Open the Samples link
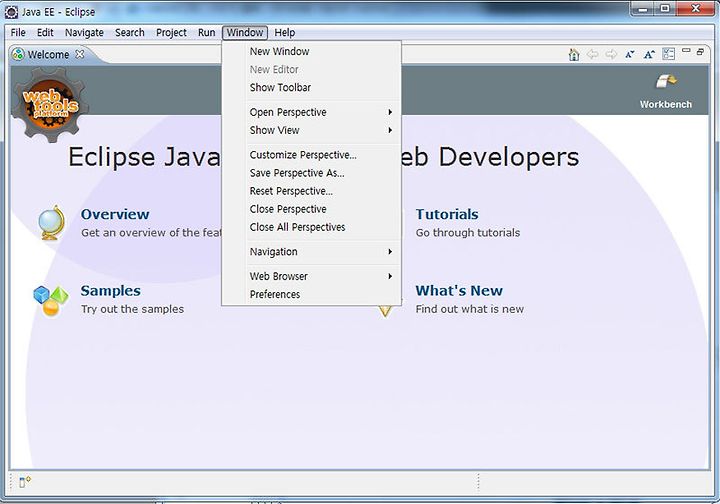 point(111,291)
